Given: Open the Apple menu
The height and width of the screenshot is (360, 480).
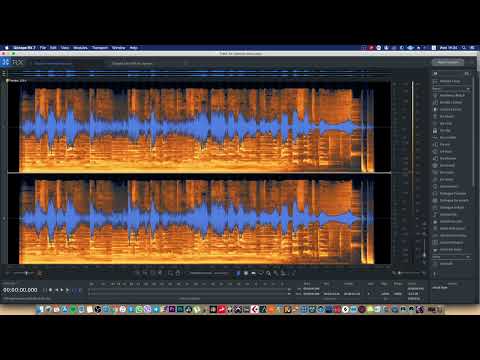Looking at the screenshot, I should coord(6,48).
